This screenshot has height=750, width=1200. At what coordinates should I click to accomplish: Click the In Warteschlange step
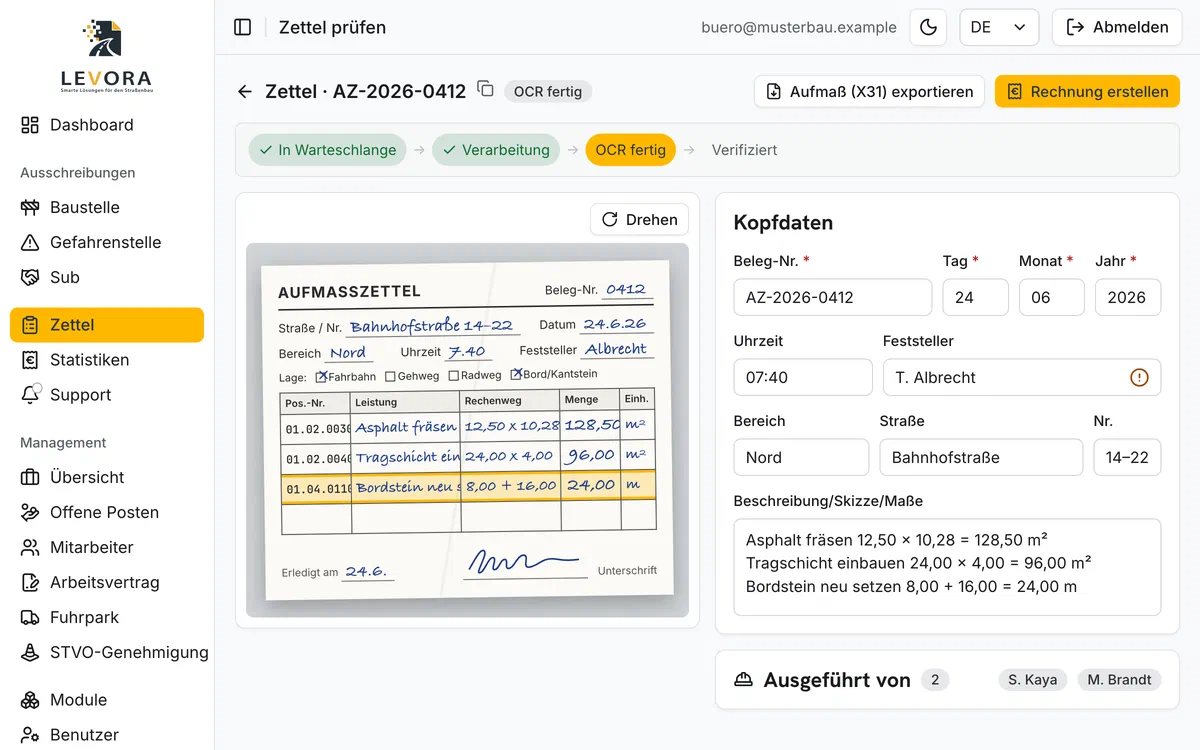(x=327, y=150)
